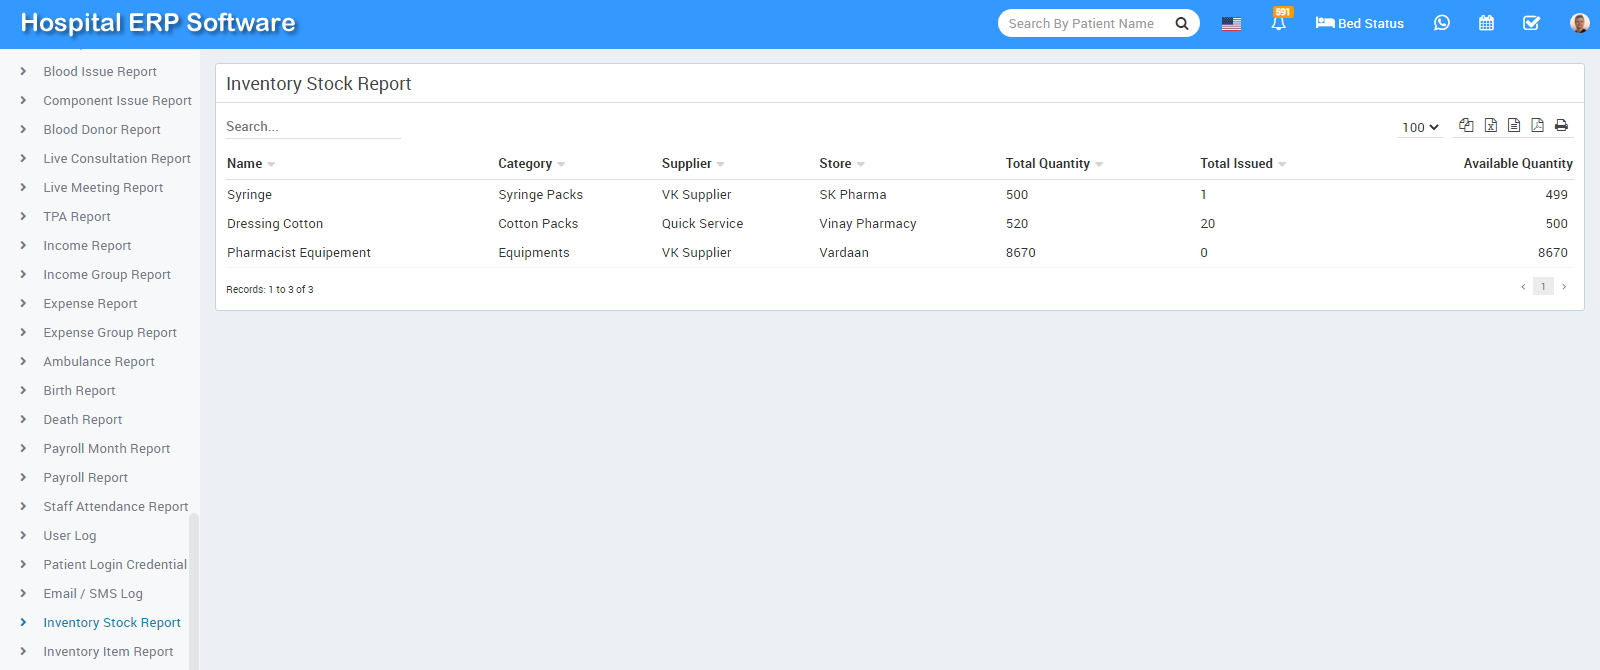Select Payroll Report from sidebar
This screenshot has height=670, width=1600.
click(x=85, y=478)
